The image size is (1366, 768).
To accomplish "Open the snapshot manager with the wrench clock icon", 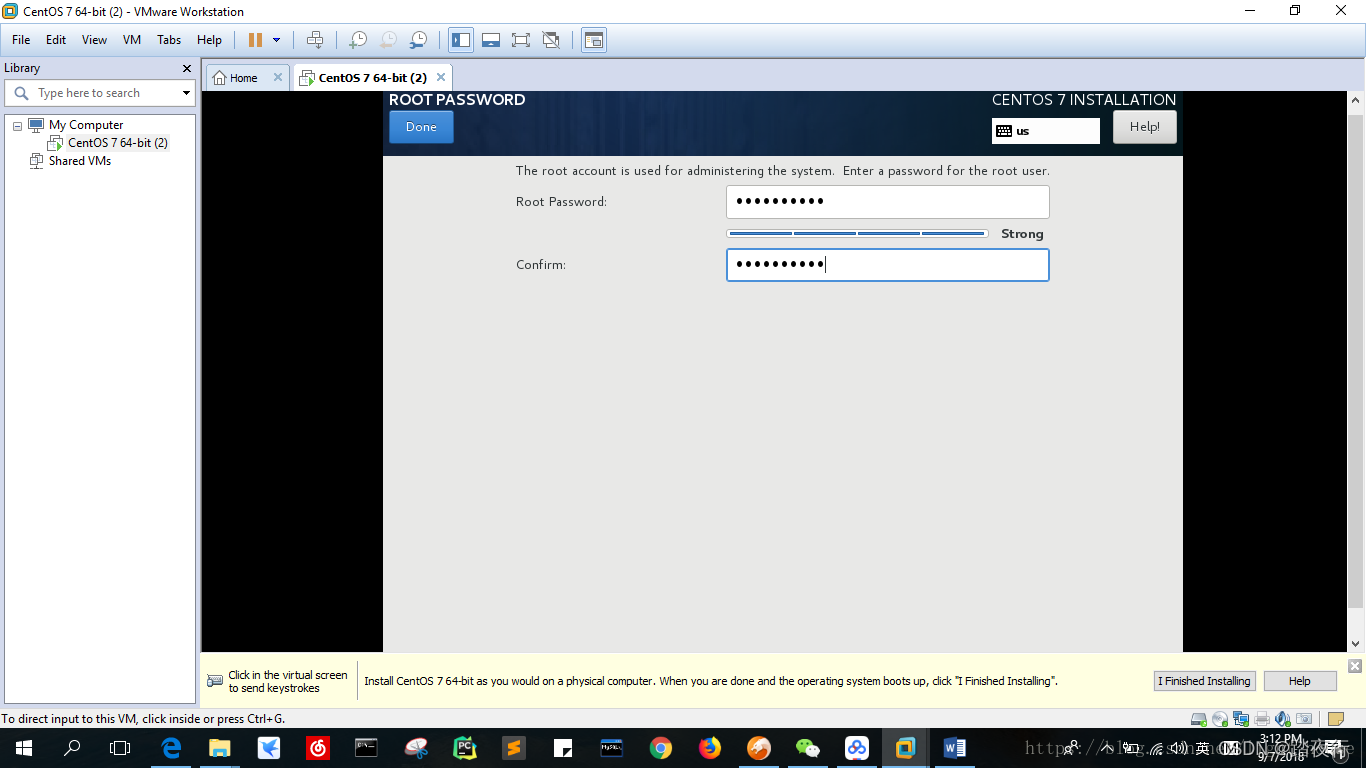I will tap(419, 40).
